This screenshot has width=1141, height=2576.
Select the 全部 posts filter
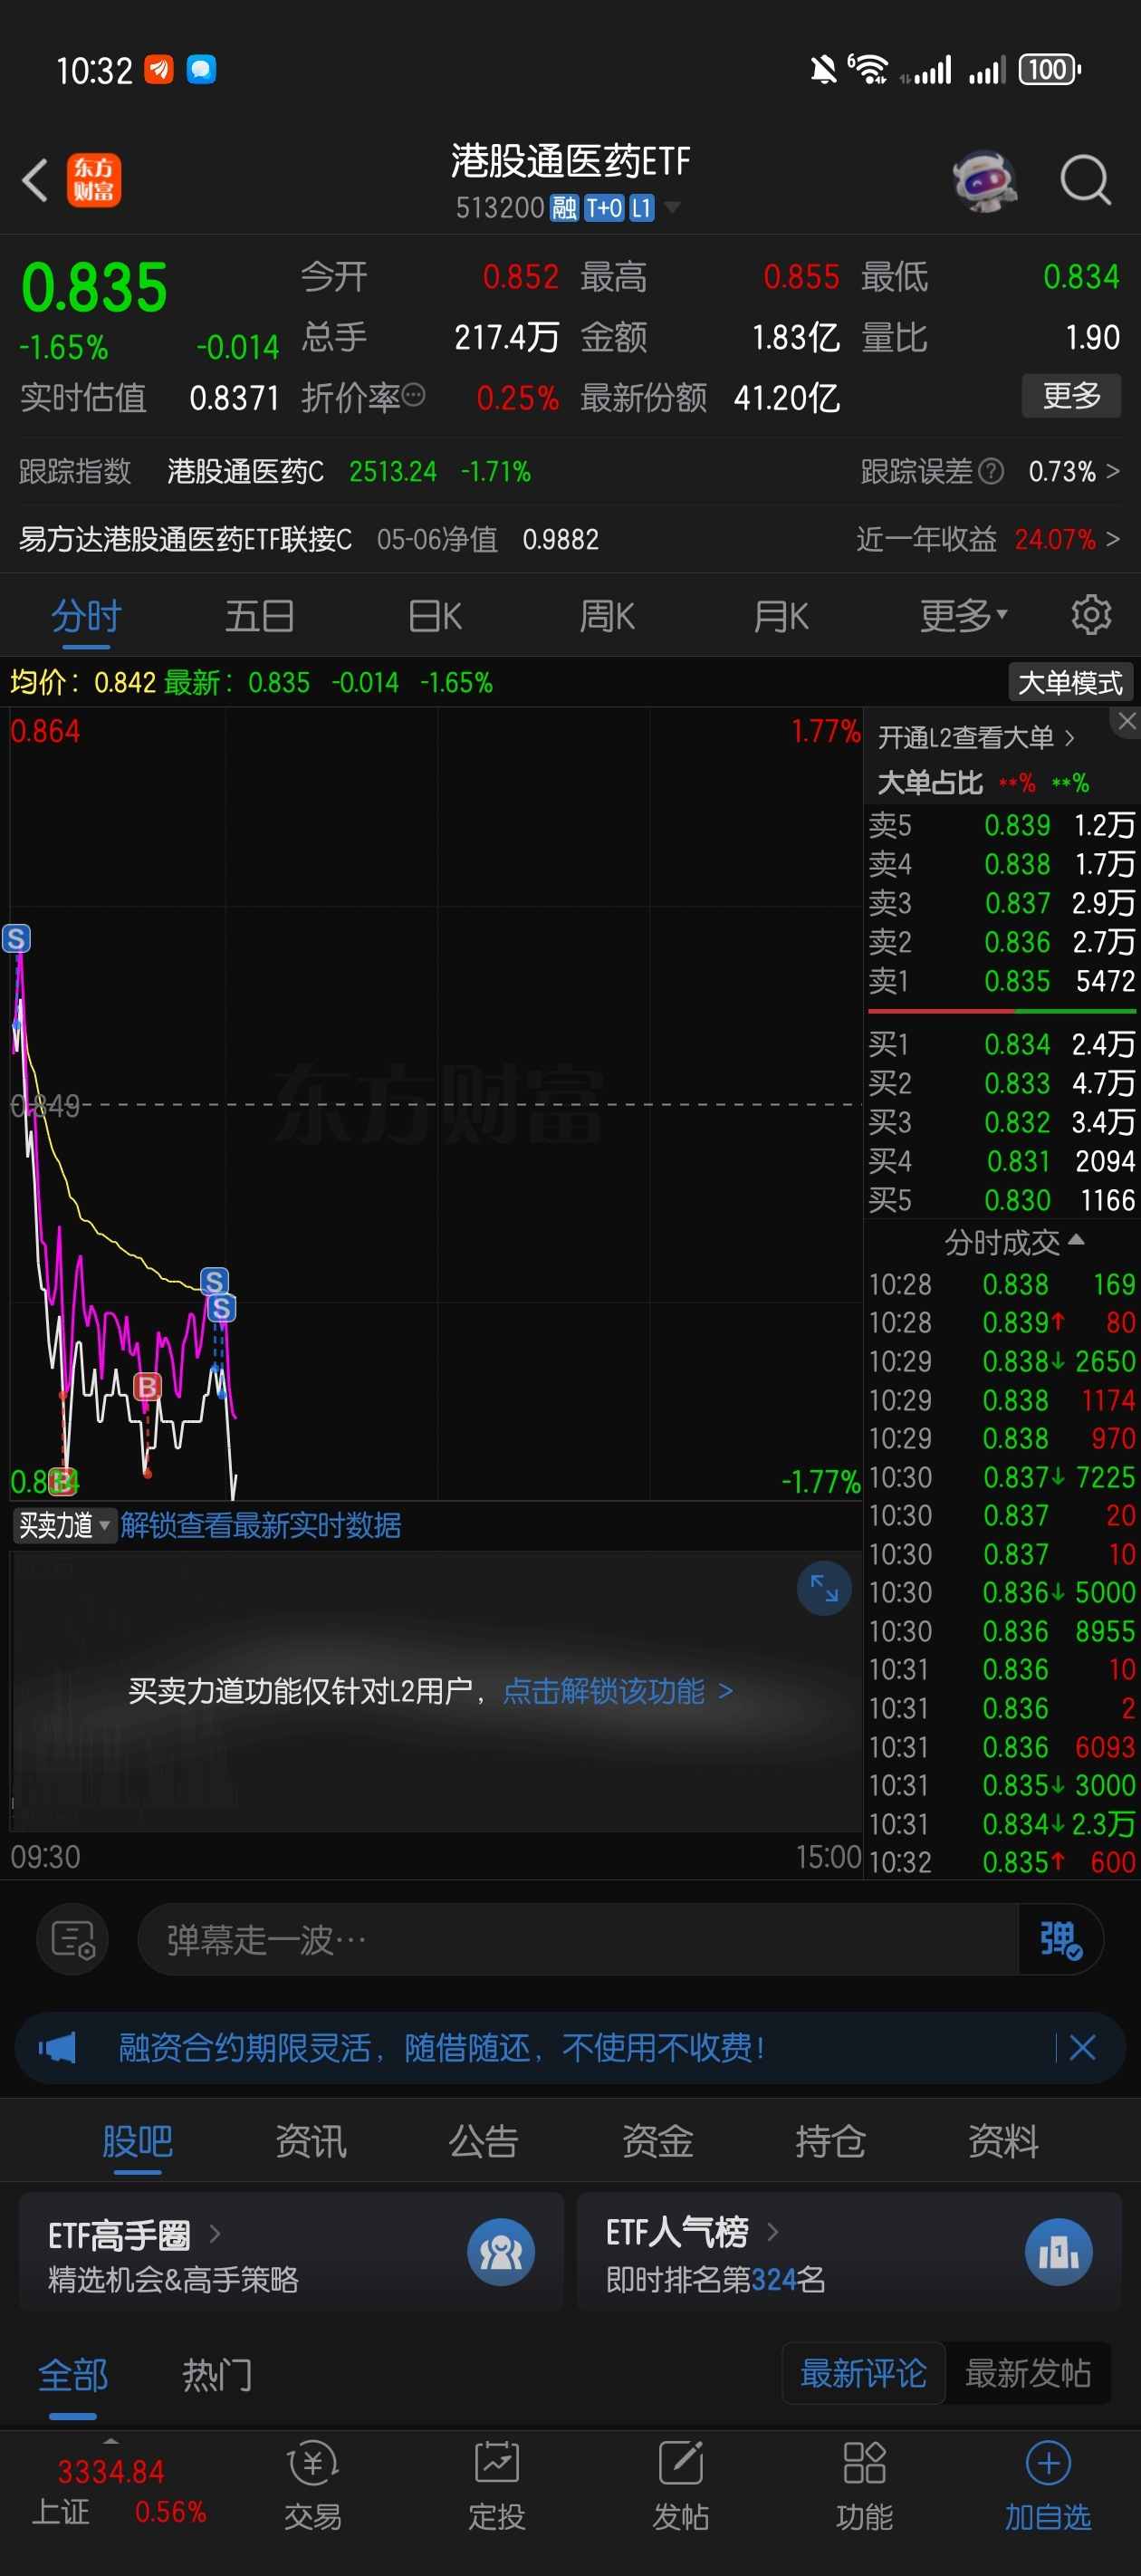click(73, 2375)
